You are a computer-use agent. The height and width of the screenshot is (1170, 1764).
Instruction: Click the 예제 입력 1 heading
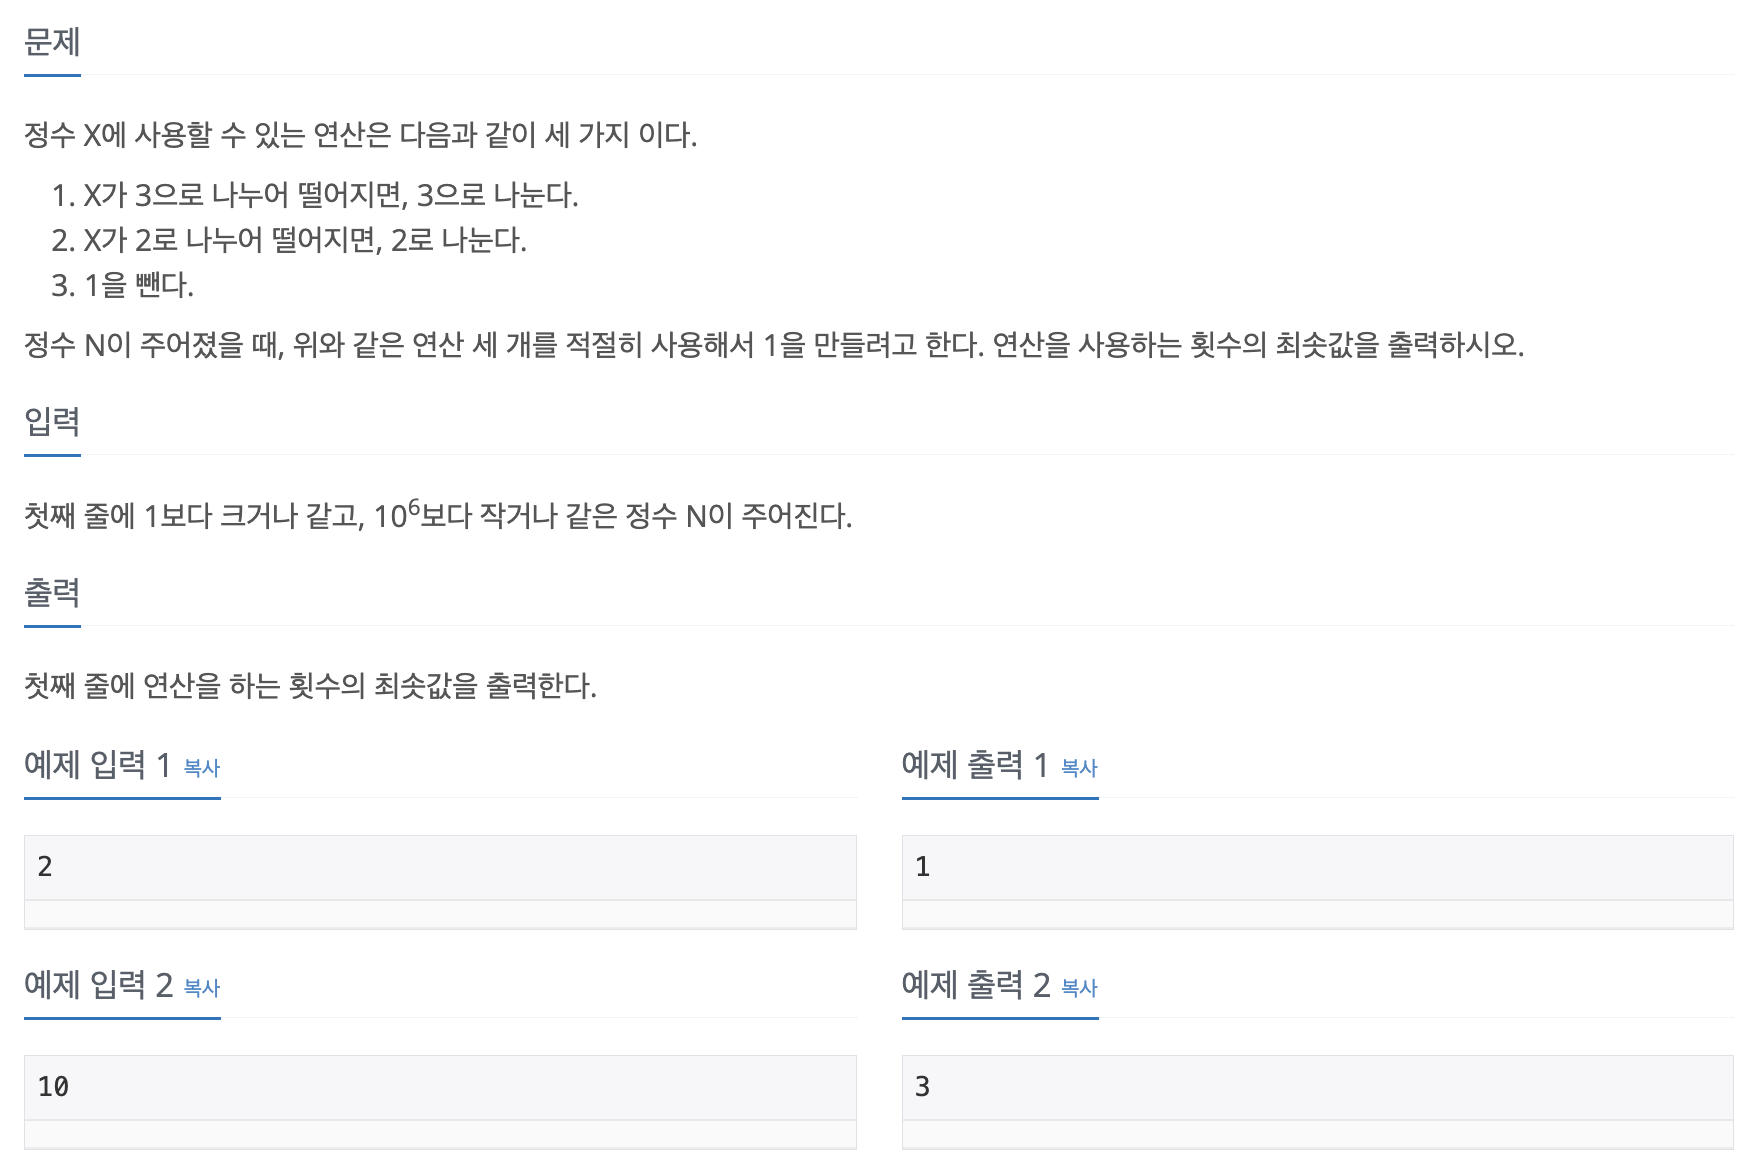[98, 765]
